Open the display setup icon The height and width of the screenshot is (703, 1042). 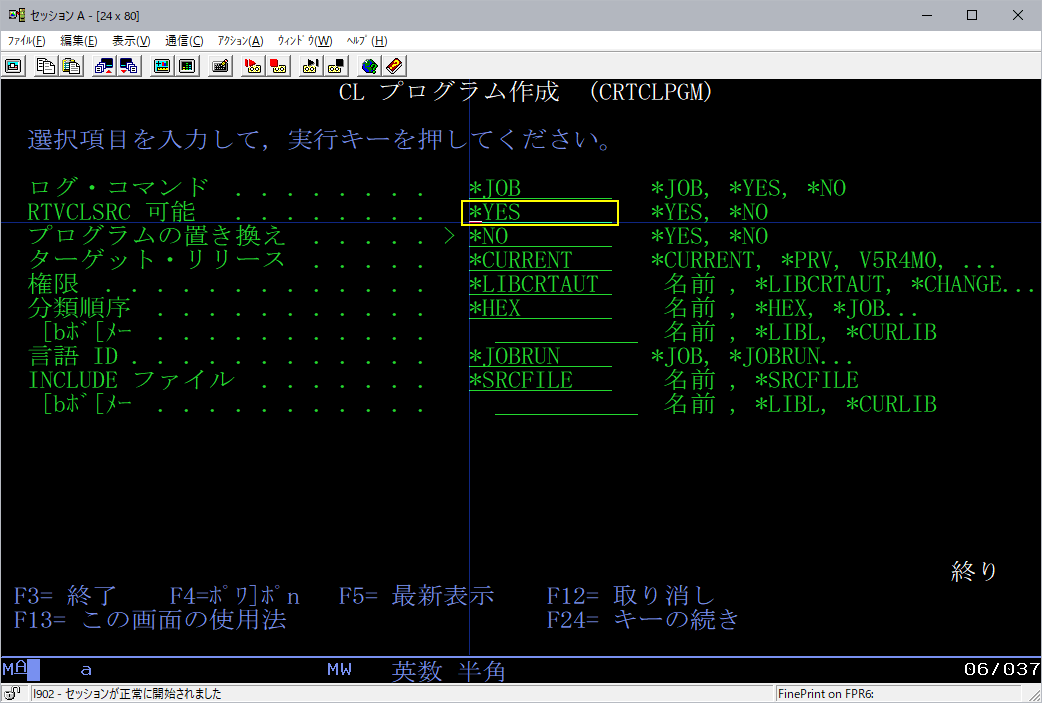point(161,66)
